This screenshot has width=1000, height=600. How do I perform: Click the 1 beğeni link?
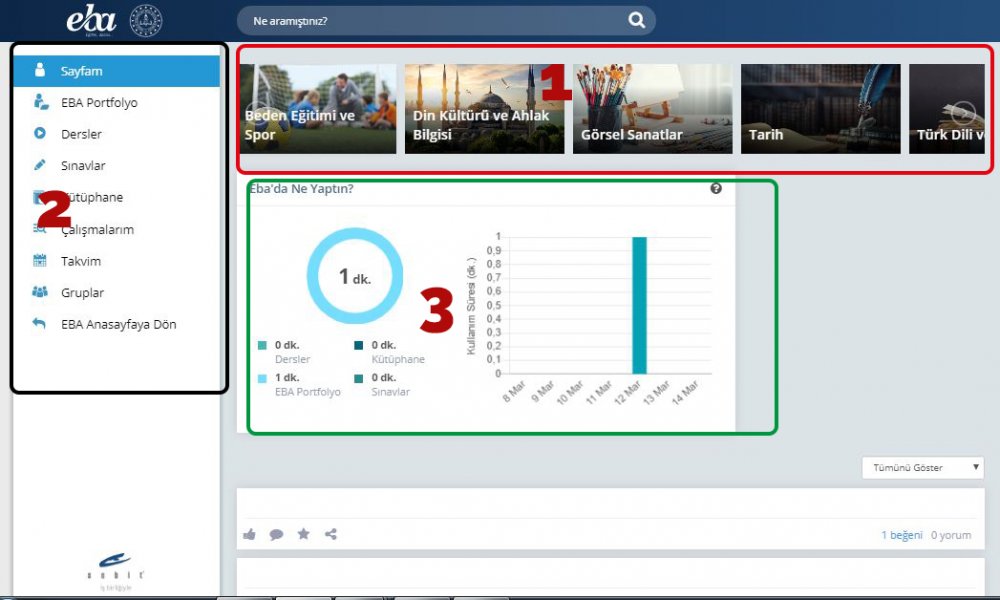(901, 535)
